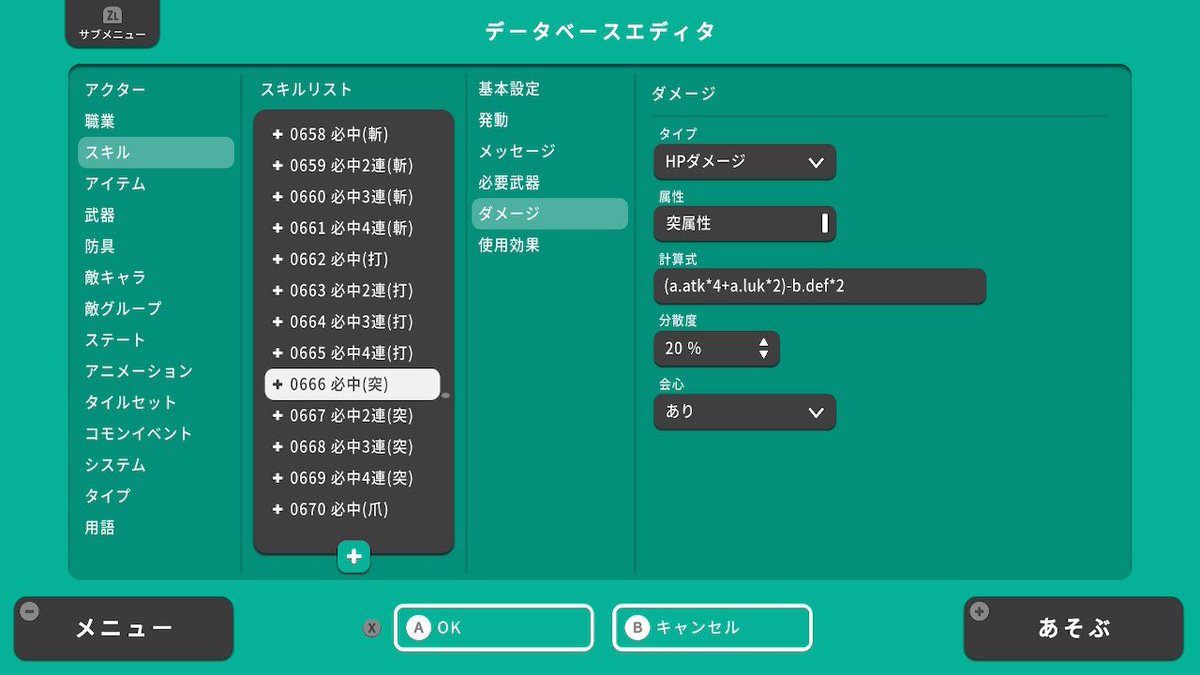Screen dimensions: 1200x675
Task: Click the X button icon left of OK
Action: point(372,628)
